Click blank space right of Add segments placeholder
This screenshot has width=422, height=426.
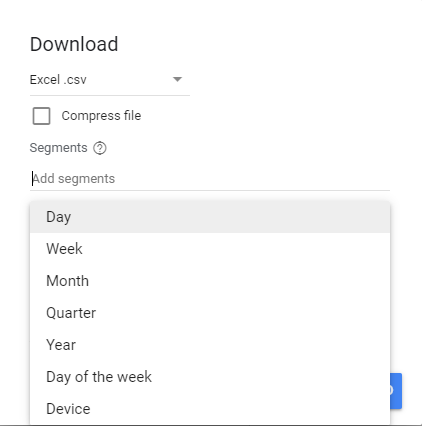pos(252,179)
